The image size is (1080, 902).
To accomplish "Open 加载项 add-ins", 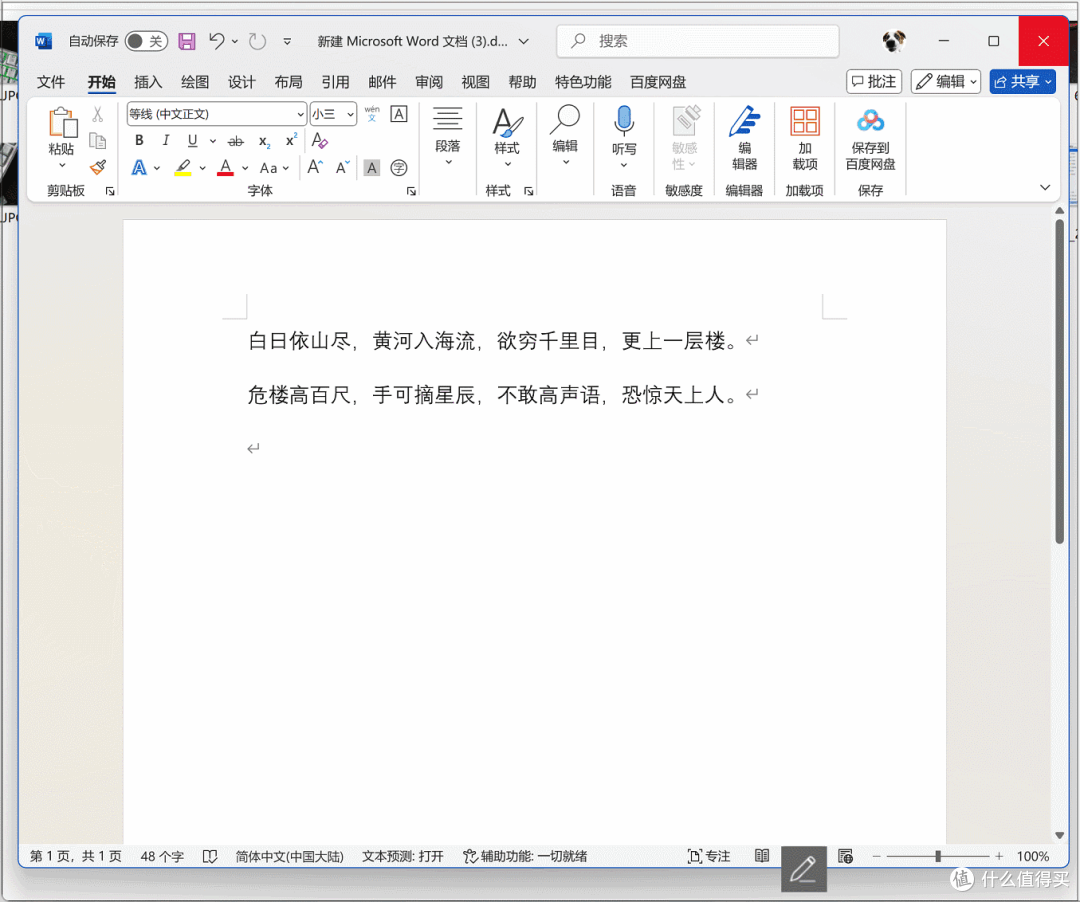I will pos(804,138).
